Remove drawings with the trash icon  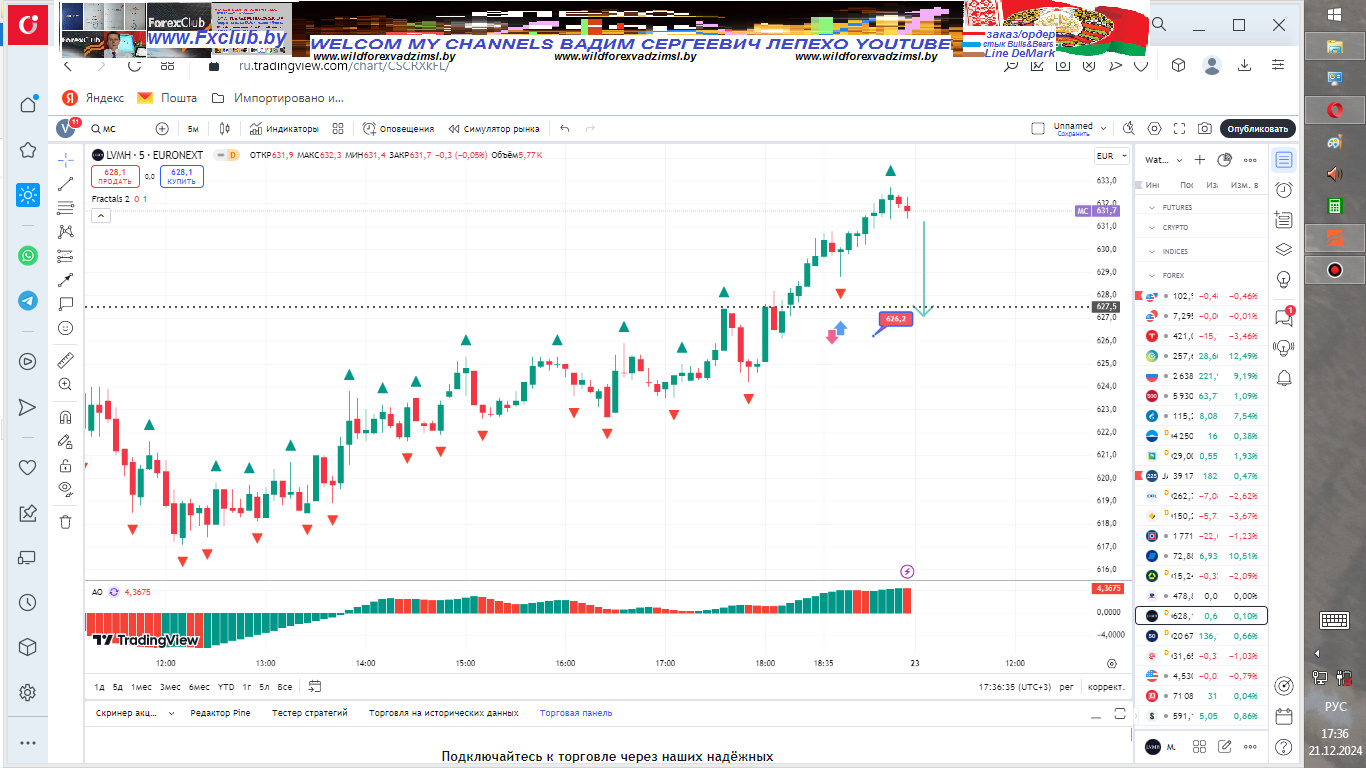(x=66, y=521)
